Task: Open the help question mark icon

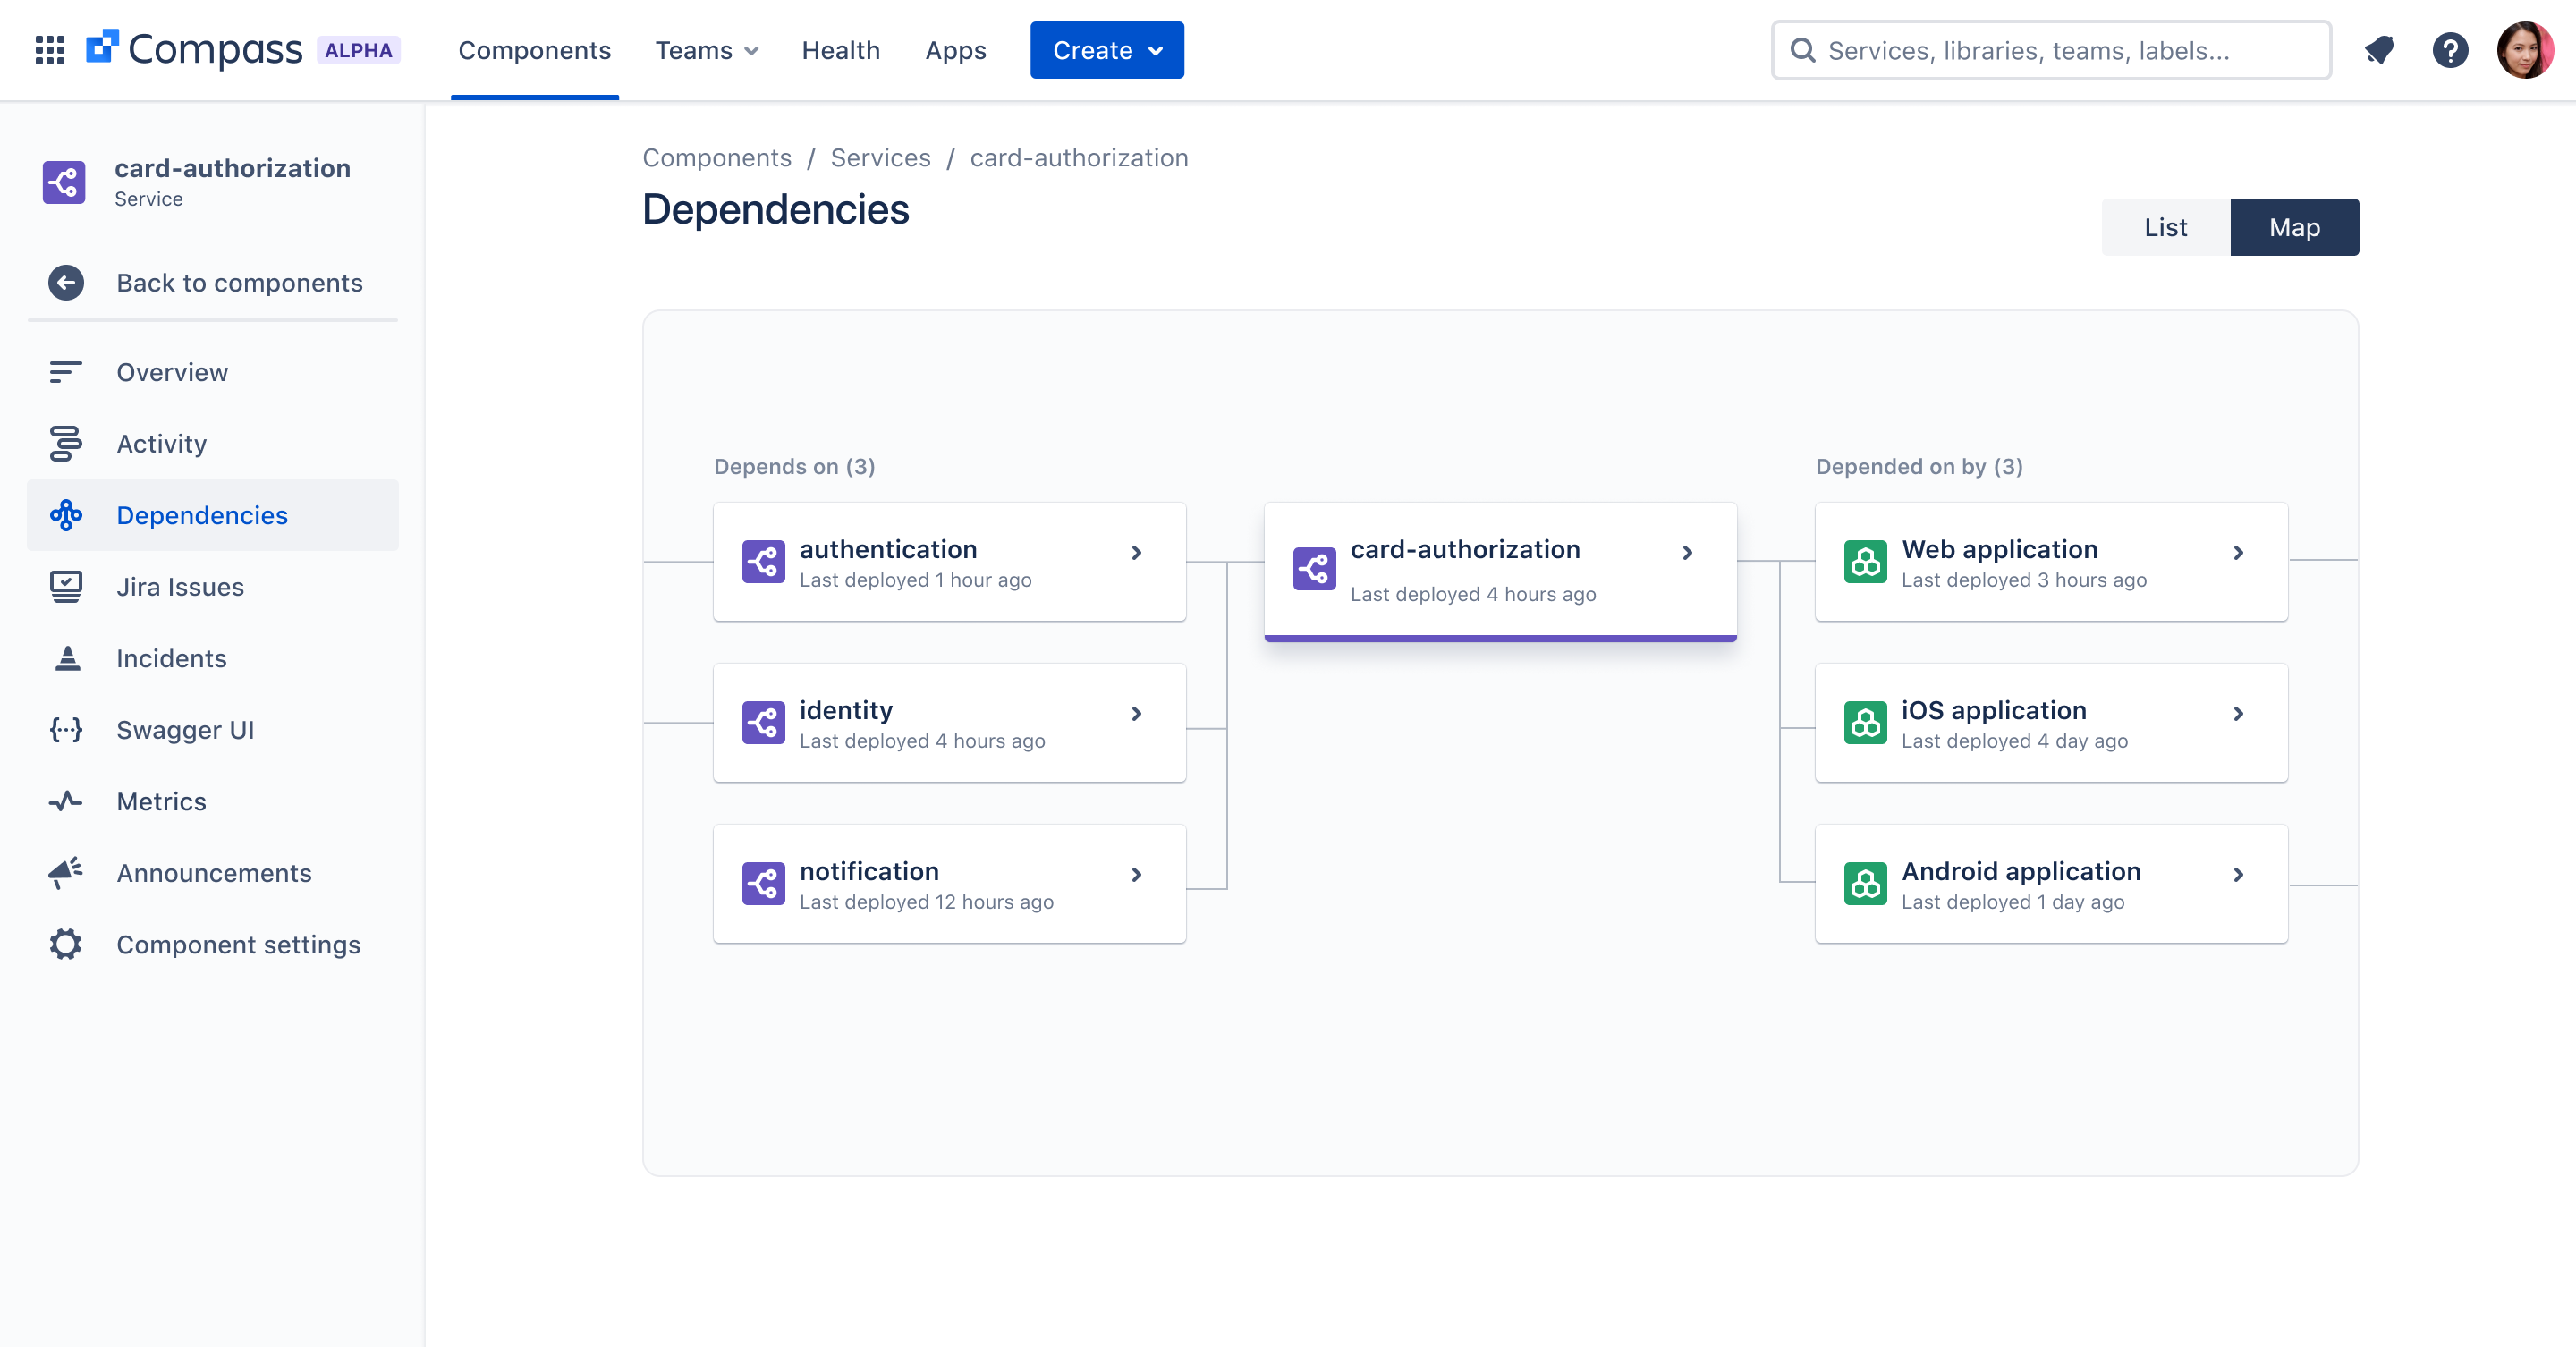Action: [2449, 50]
